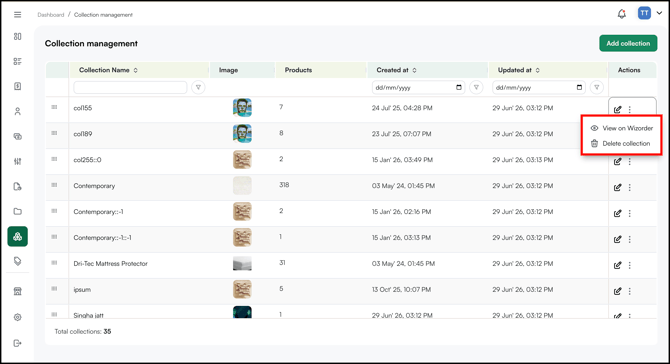Focus the Updated at date input
The width and height of the screenshot is (670, 364).
538,88
